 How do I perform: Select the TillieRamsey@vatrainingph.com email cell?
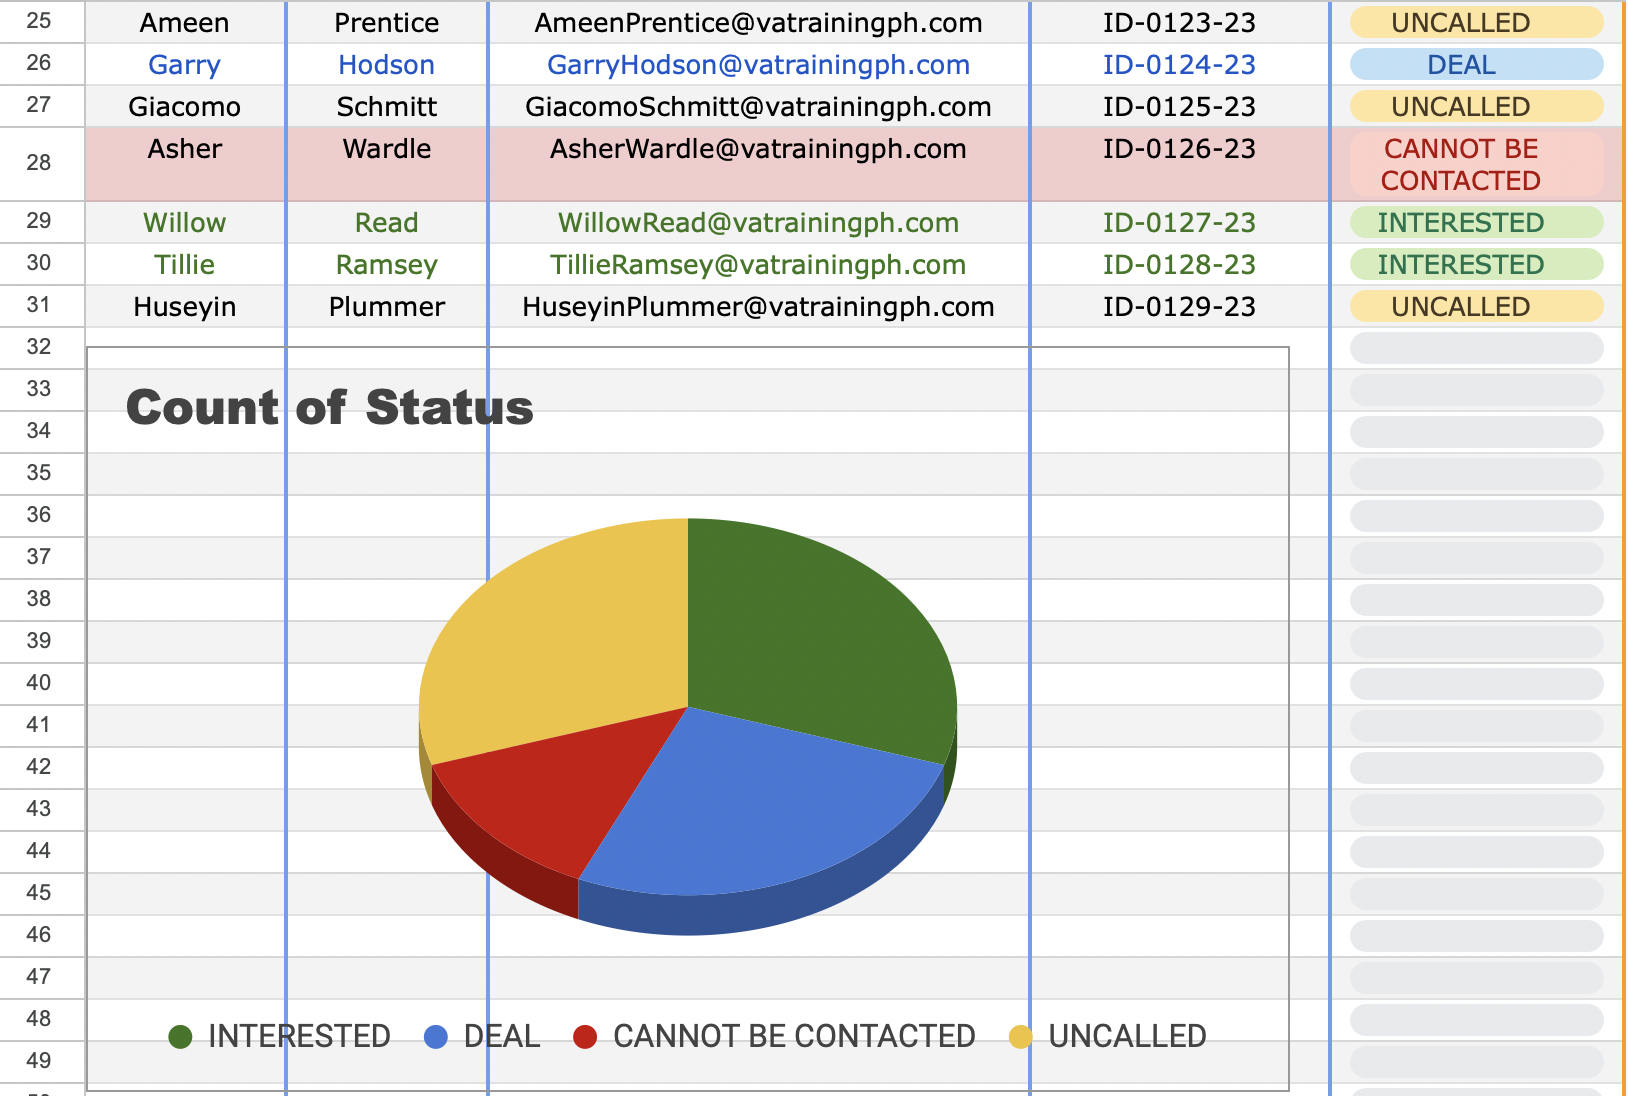point(759,265)
